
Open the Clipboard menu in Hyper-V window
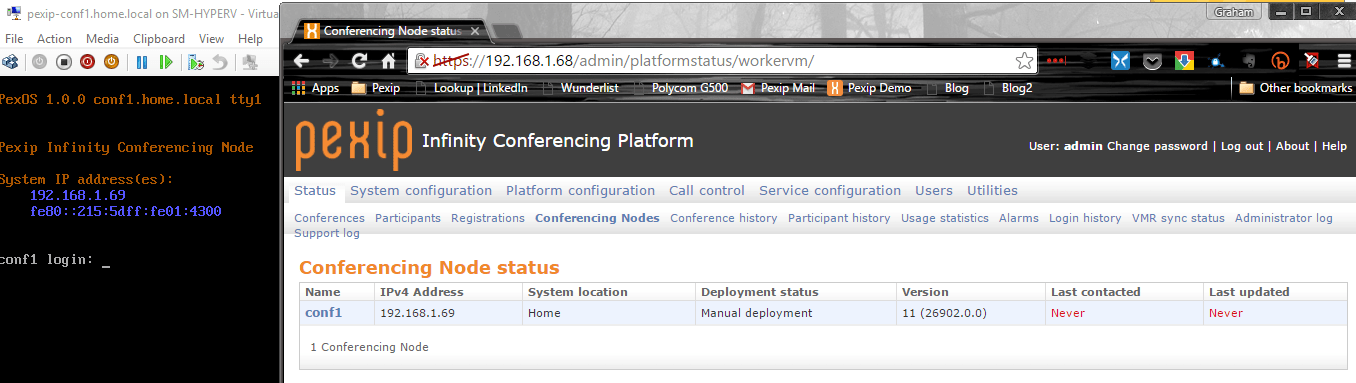point(159,39)
